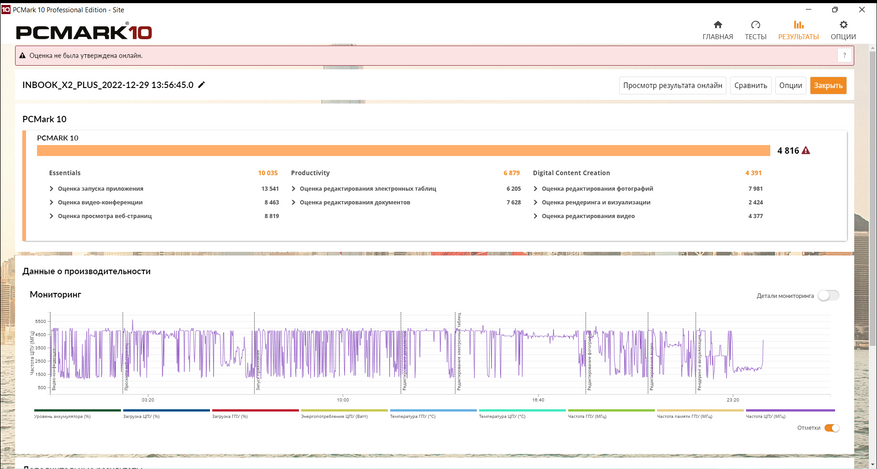The height and width of the screenshot is (469, 877).
Task: Click the PCMark 10 logo
Action: tap(84, 32)
